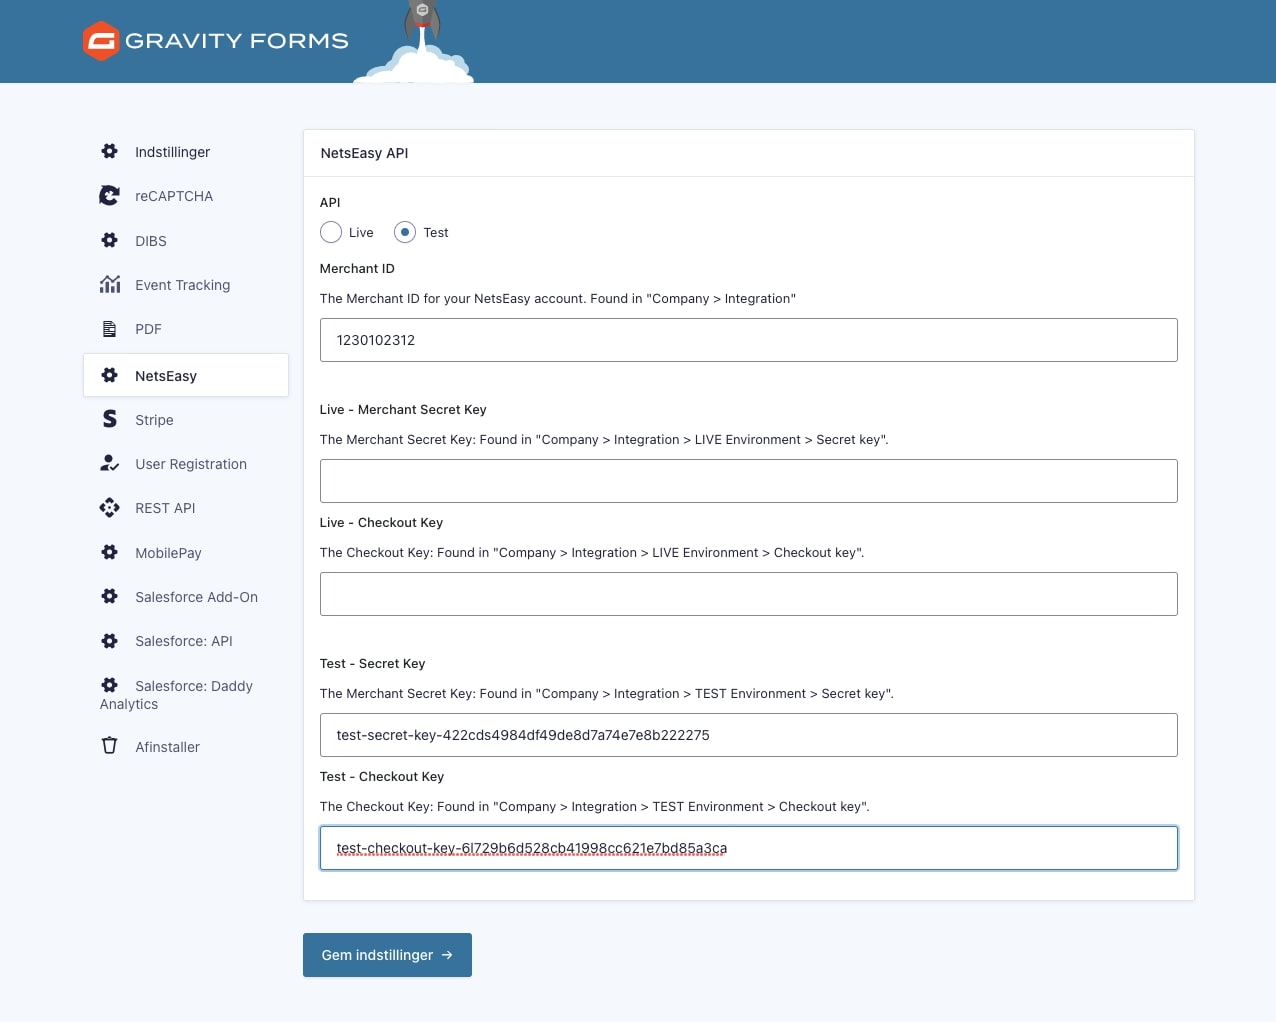Image resolution: width=1276 pixels, height=1022 pixels.
Task: Click the PDF document icon
Action: 110,328
